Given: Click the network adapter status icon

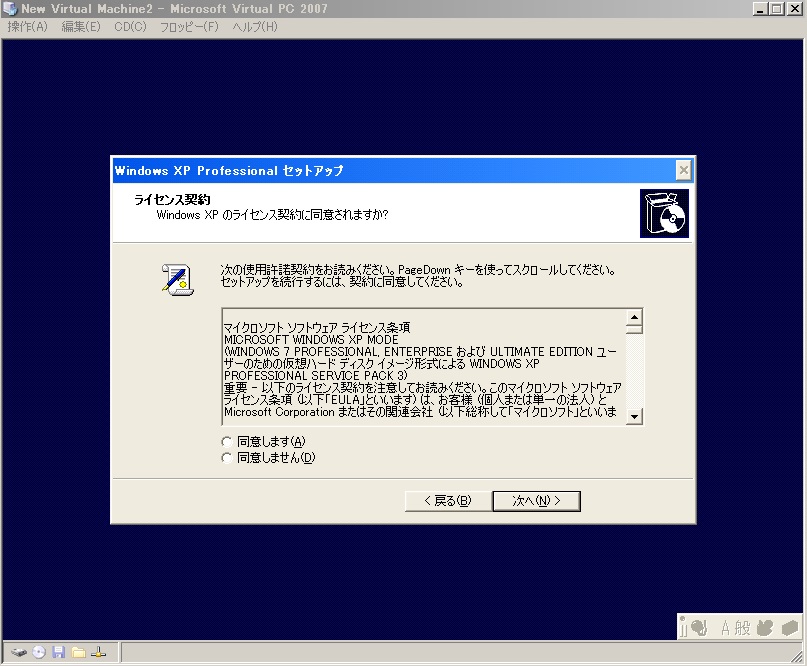Looking at the screenshot, I should tap(98, 652).
